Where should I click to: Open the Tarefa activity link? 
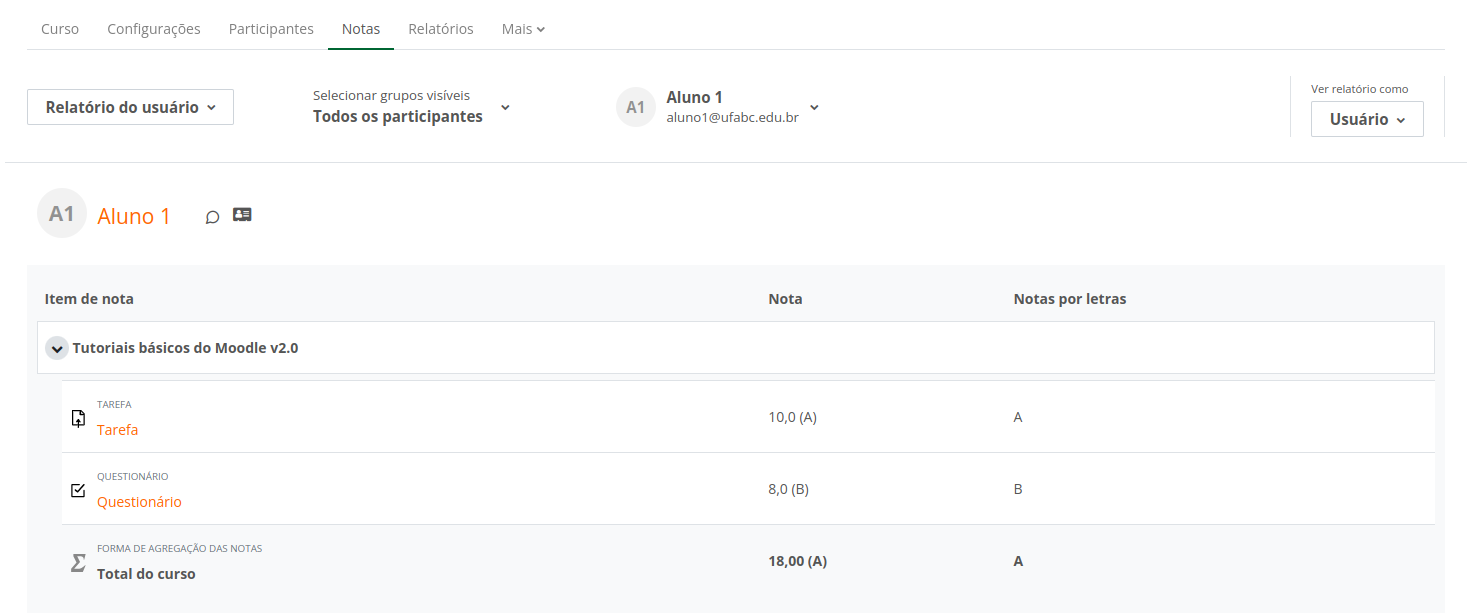pos(118,430)
